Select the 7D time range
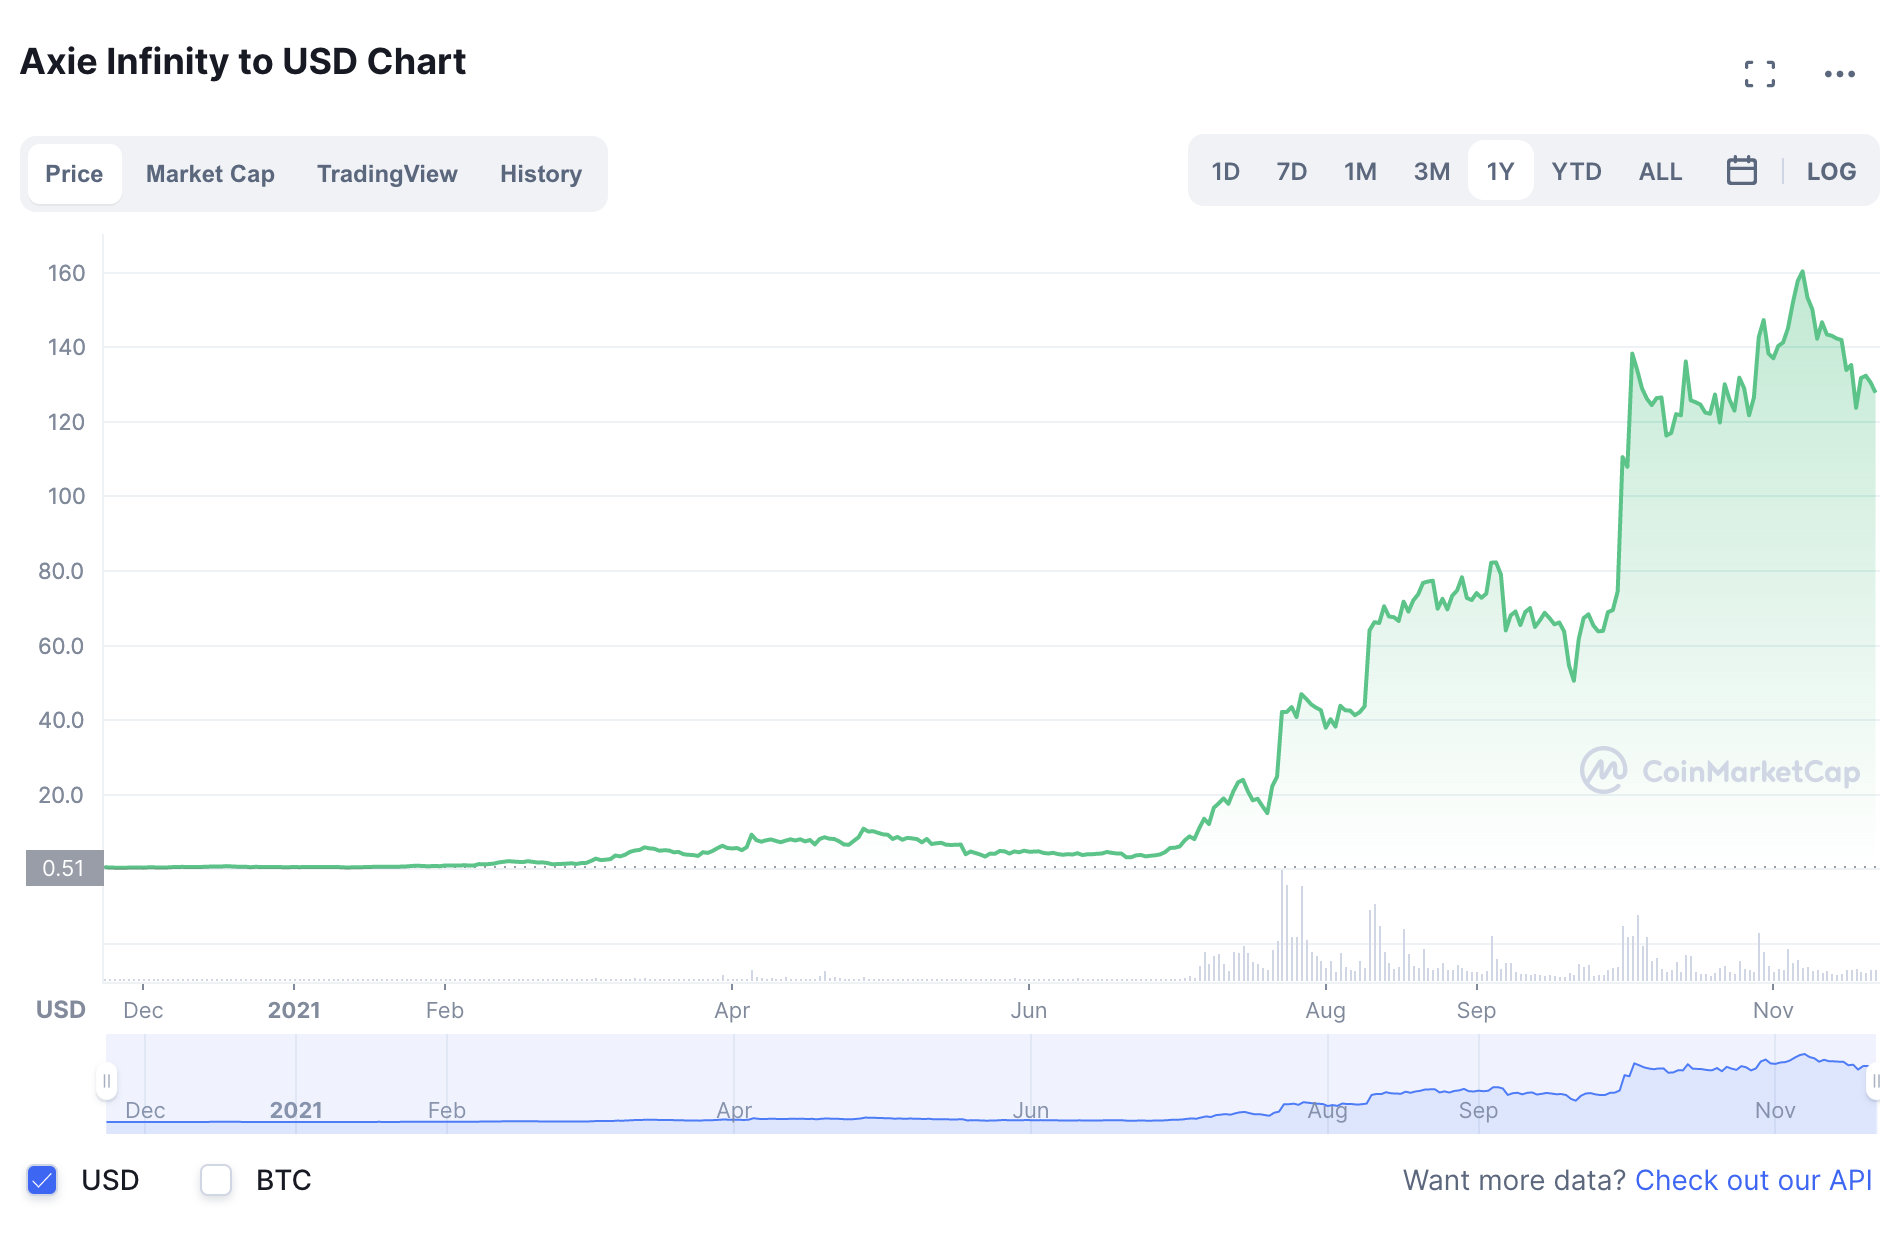1902x1236 pixels. click(x=1291, y=171)
